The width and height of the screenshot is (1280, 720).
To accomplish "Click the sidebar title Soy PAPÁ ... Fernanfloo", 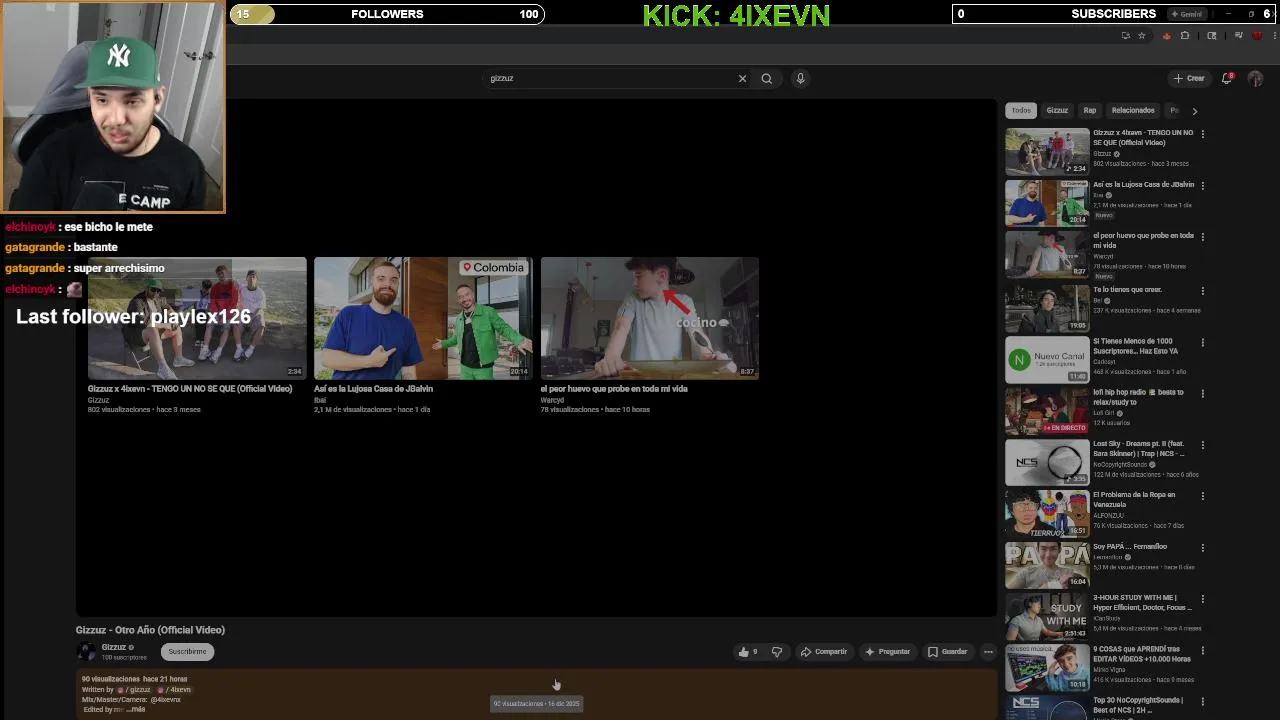I will (x=1130, y=547).
